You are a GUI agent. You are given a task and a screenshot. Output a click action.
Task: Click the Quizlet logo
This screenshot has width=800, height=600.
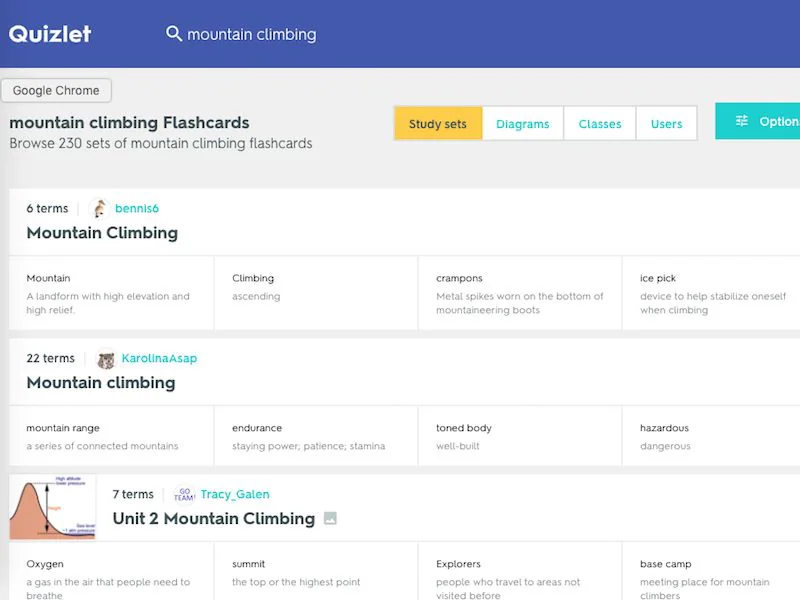click(x=50, y=34)
